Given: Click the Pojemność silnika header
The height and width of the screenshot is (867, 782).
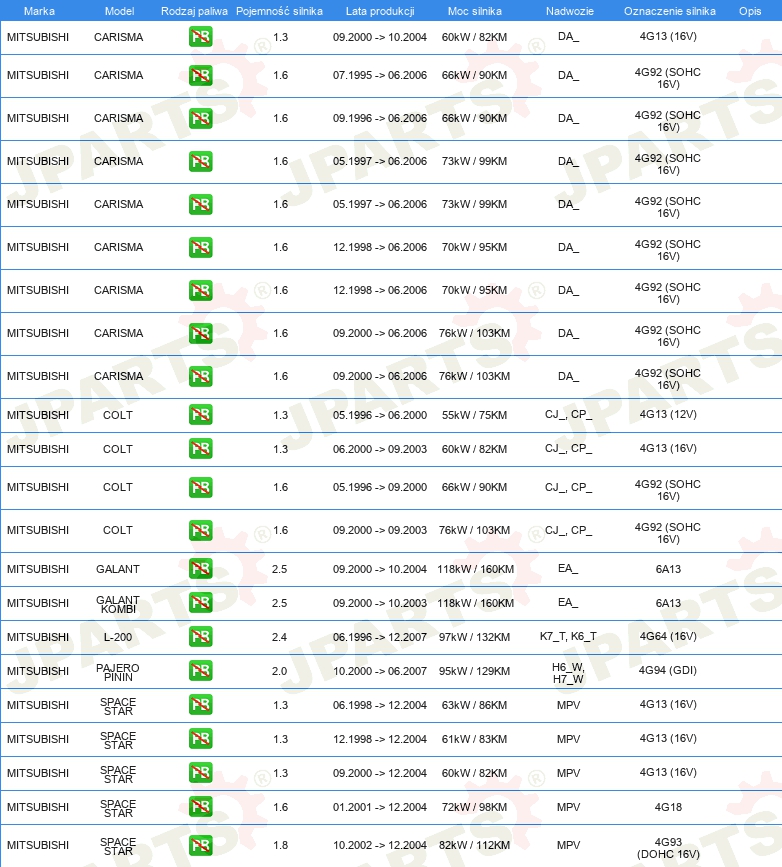Looking at the screenshot, I should click(279, 11).
